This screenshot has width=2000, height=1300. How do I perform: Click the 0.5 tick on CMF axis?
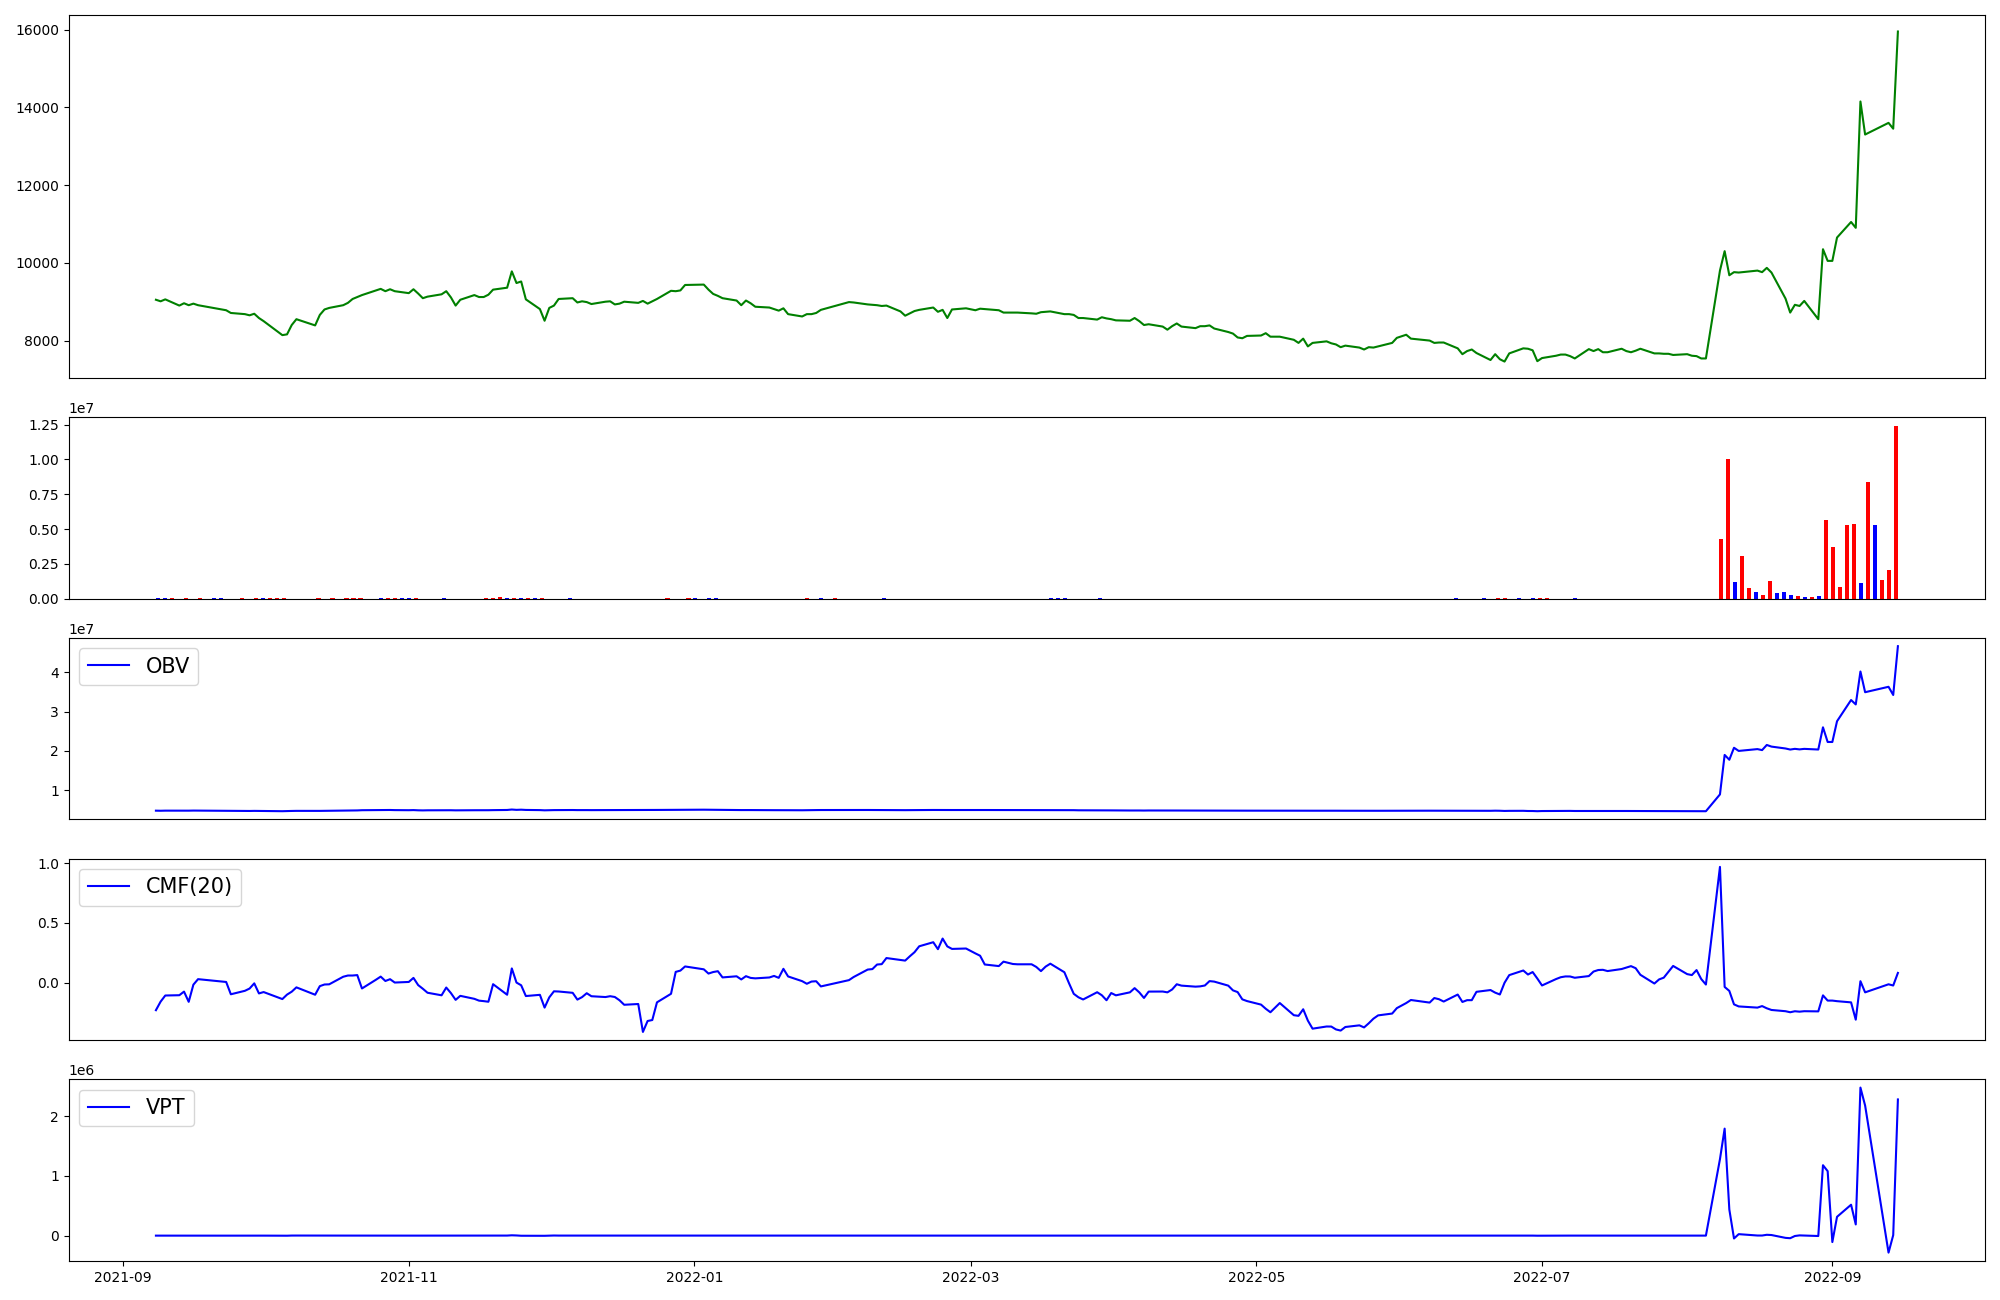coord(48,923)
